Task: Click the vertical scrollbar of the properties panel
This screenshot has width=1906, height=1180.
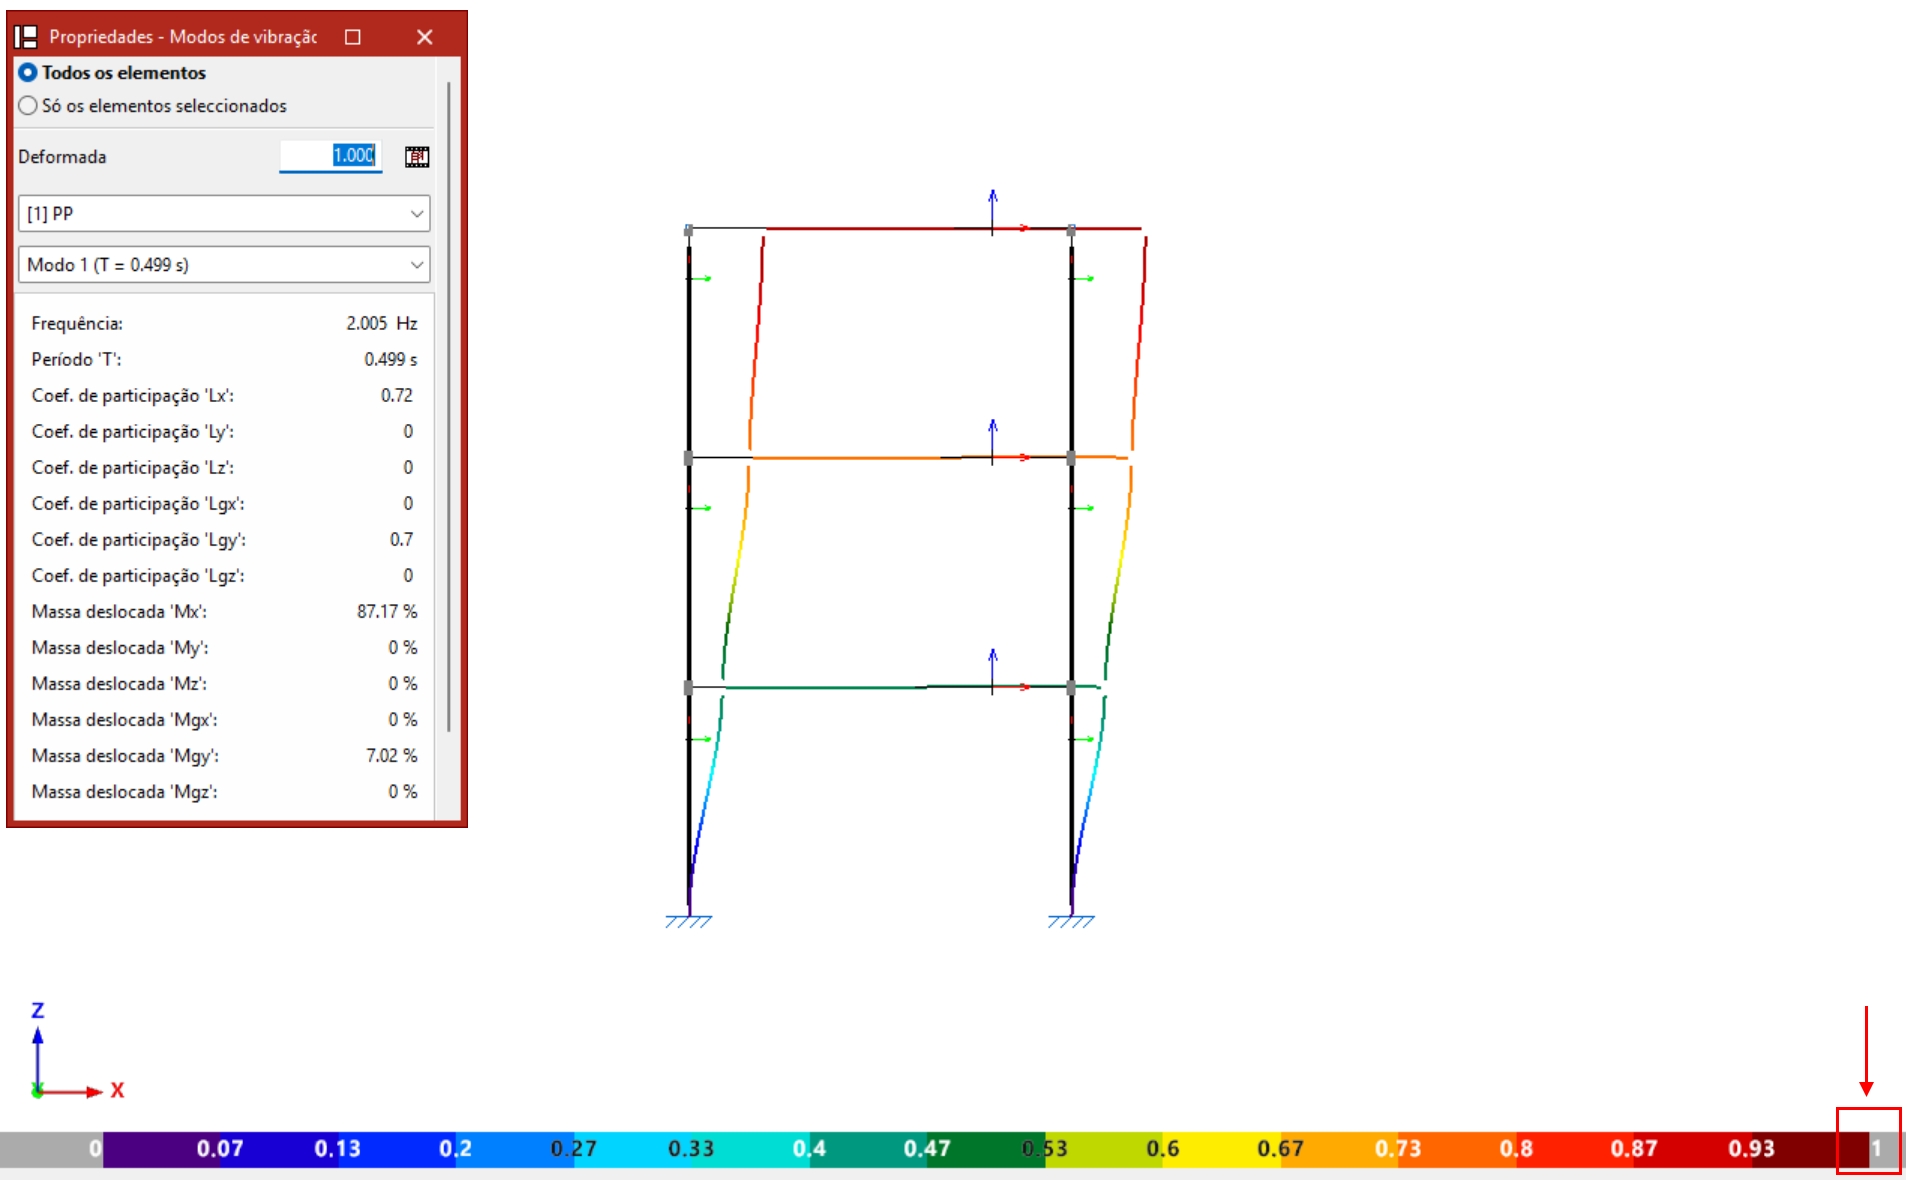Action: [449, 405]
